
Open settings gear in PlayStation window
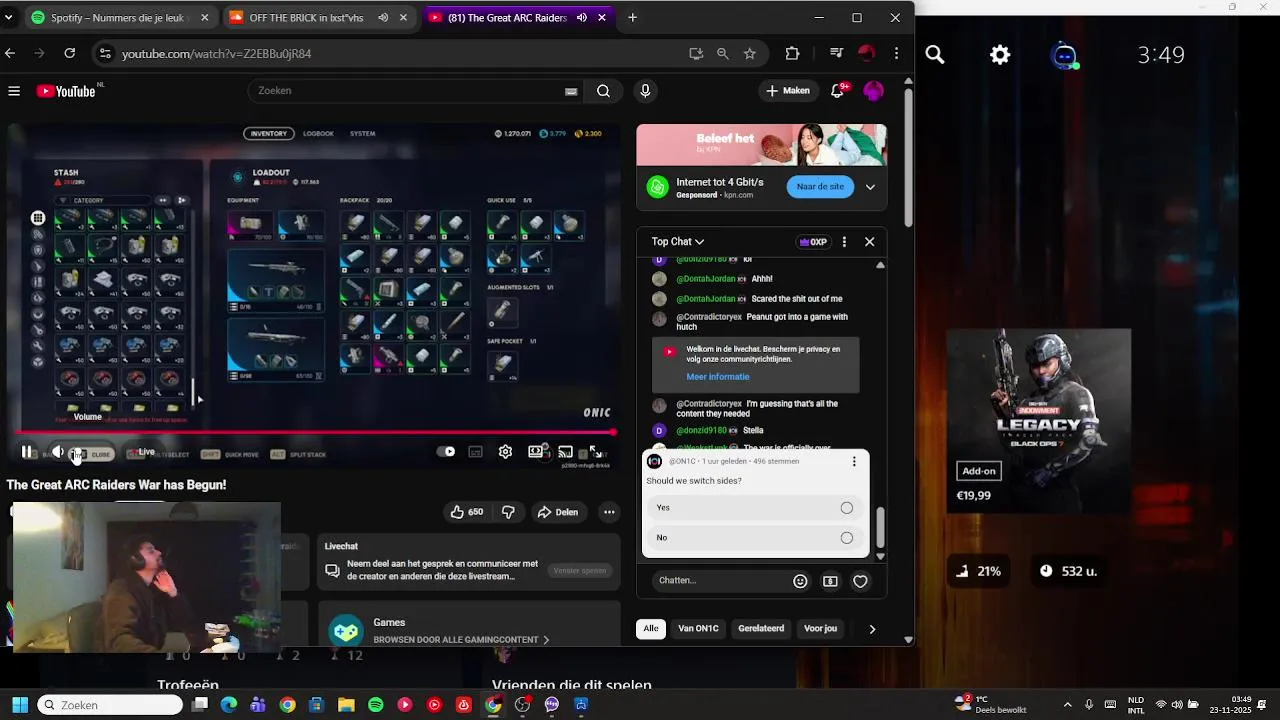point(1000,55)
